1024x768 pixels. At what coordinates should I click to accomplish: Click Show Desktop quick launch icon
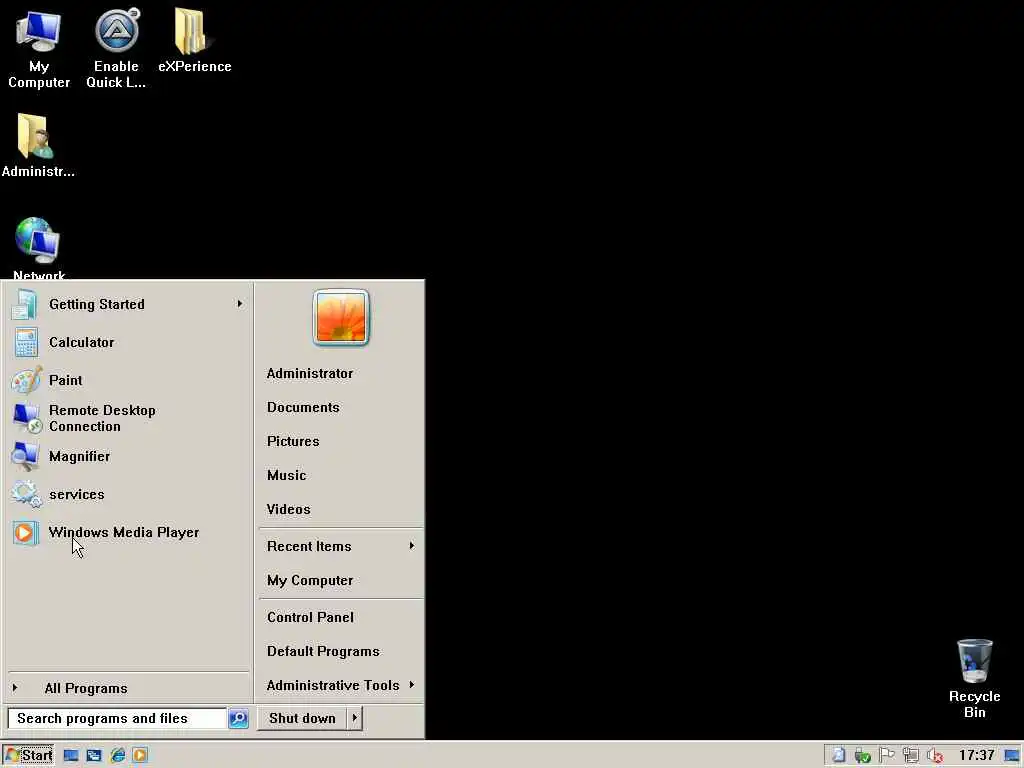71,756
